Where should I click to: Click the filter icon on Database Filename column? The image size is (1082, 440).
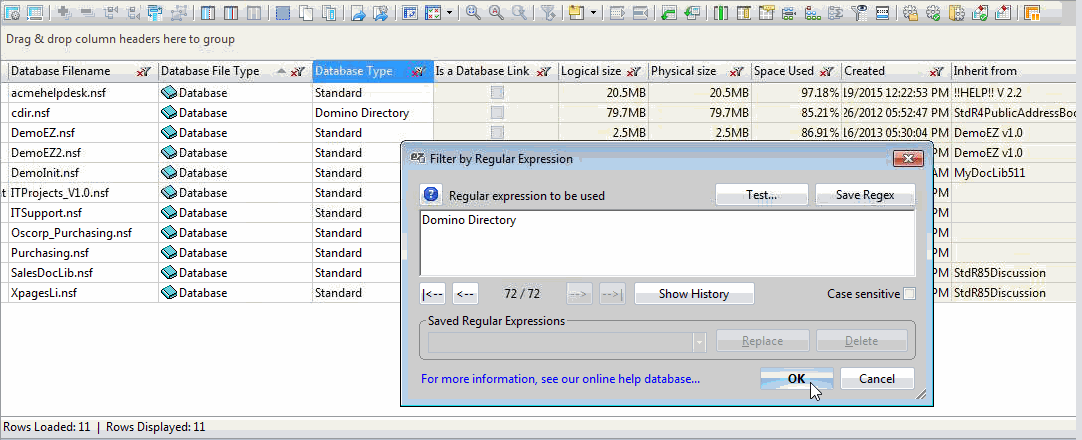(144, 72)
